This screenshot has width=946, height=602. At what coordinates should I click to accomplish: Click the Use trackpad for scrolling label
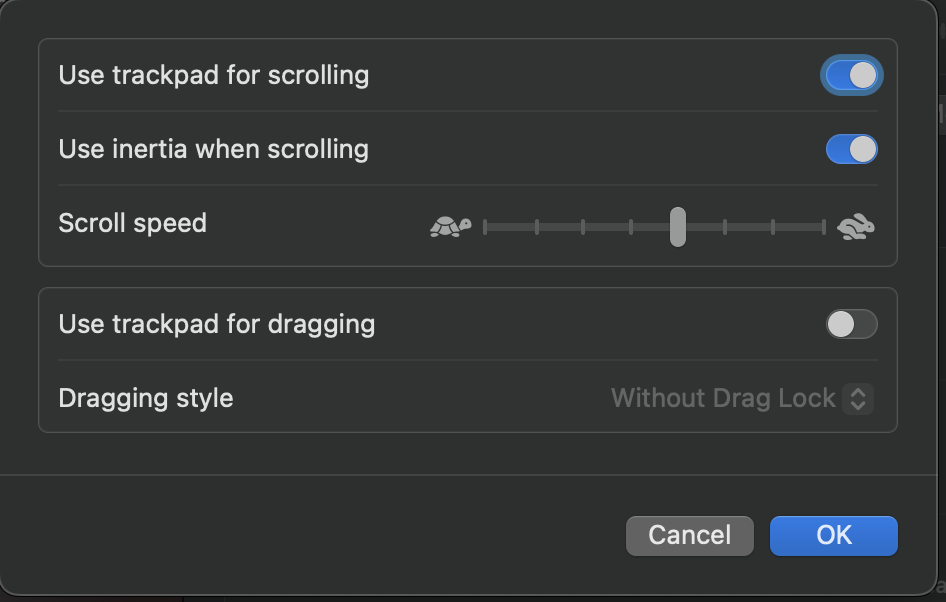pos(214,75)
